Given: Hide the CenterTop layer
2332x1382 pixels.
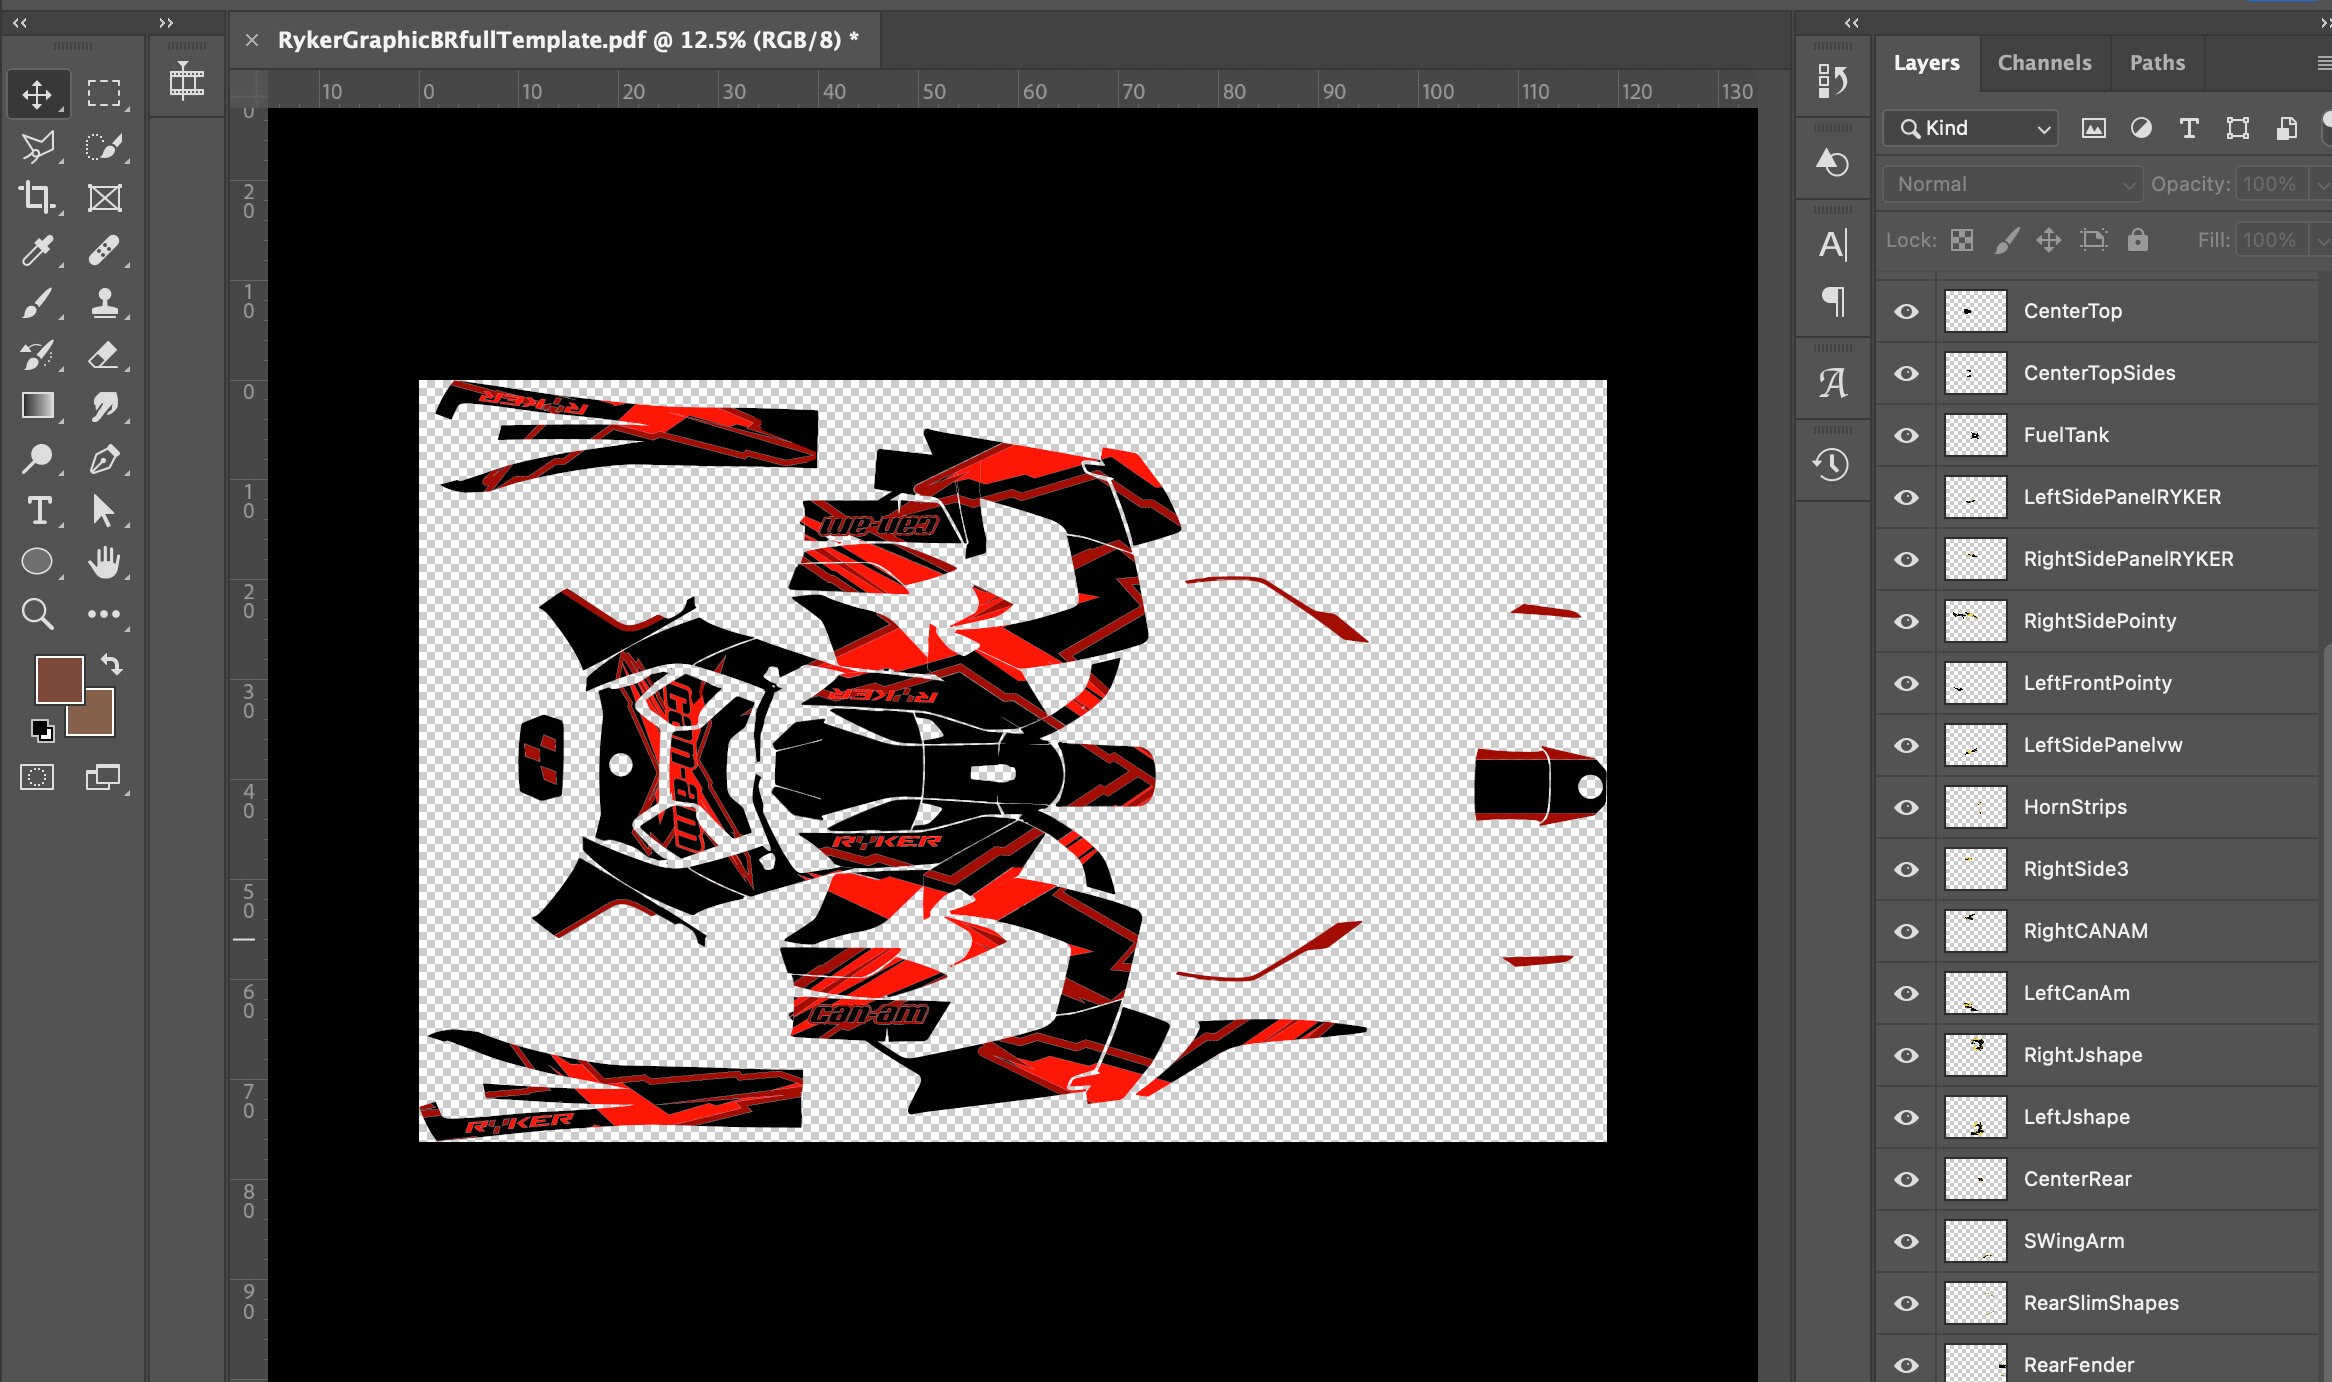Looking at the screenshot, I should tap(1906, 311).
